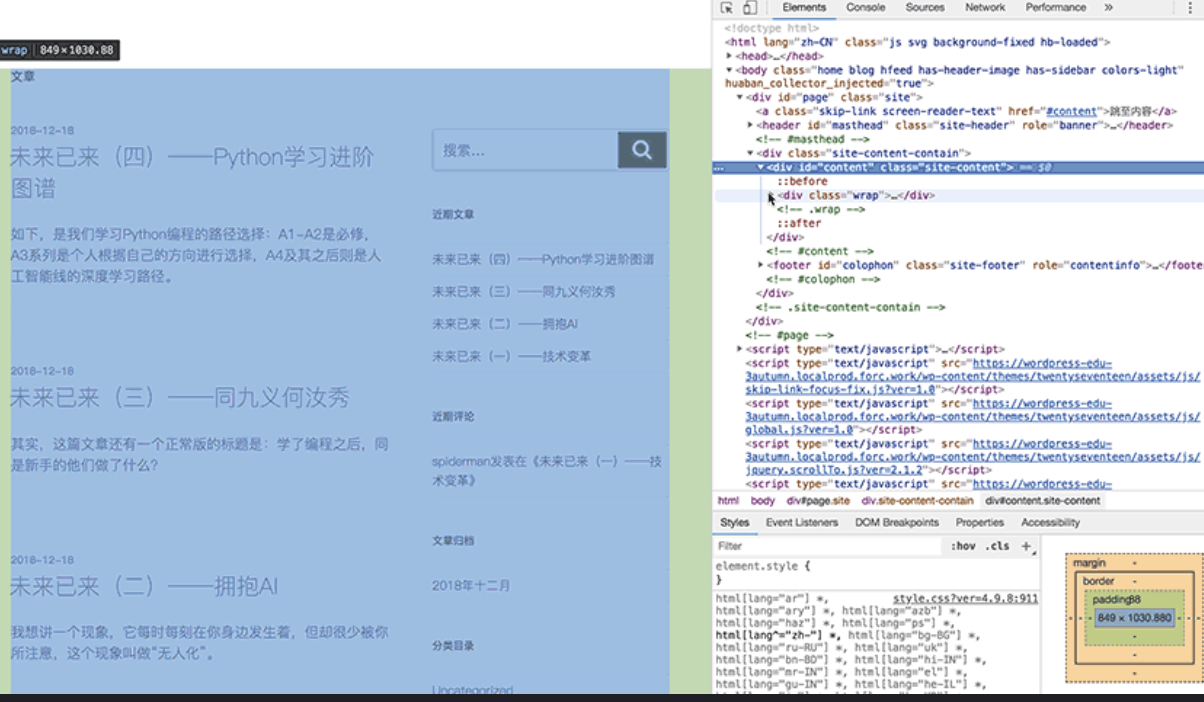Open post 未来已来（四）Python学习进阶图谱 title
This screenshot has width=1204, height=702.
click(192, 172)
